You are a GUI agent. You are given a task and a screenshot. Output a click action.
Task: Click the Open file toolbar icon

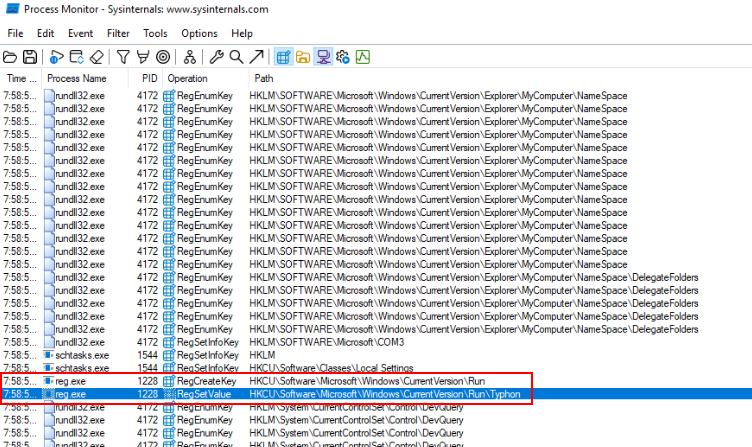tap(10, 57)
